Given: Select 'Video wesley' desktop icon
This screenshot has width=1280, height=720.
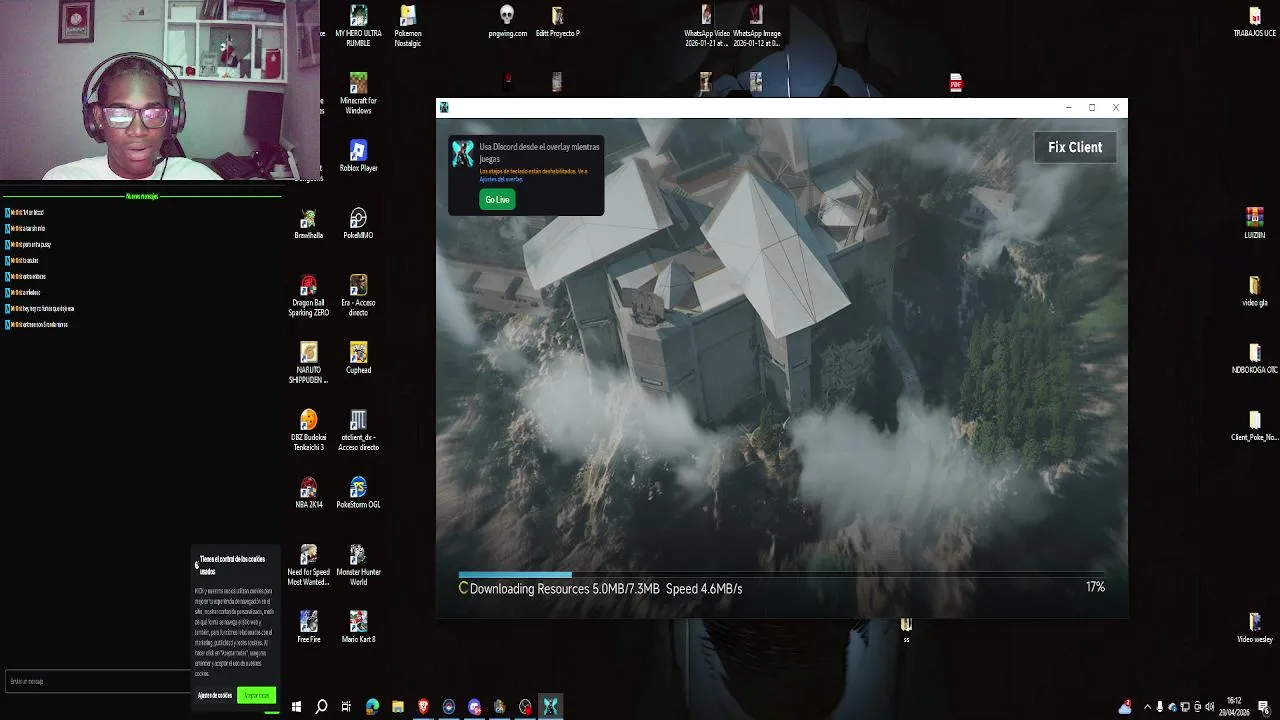Looking at the screenshot, I should tap(1254, 627).
